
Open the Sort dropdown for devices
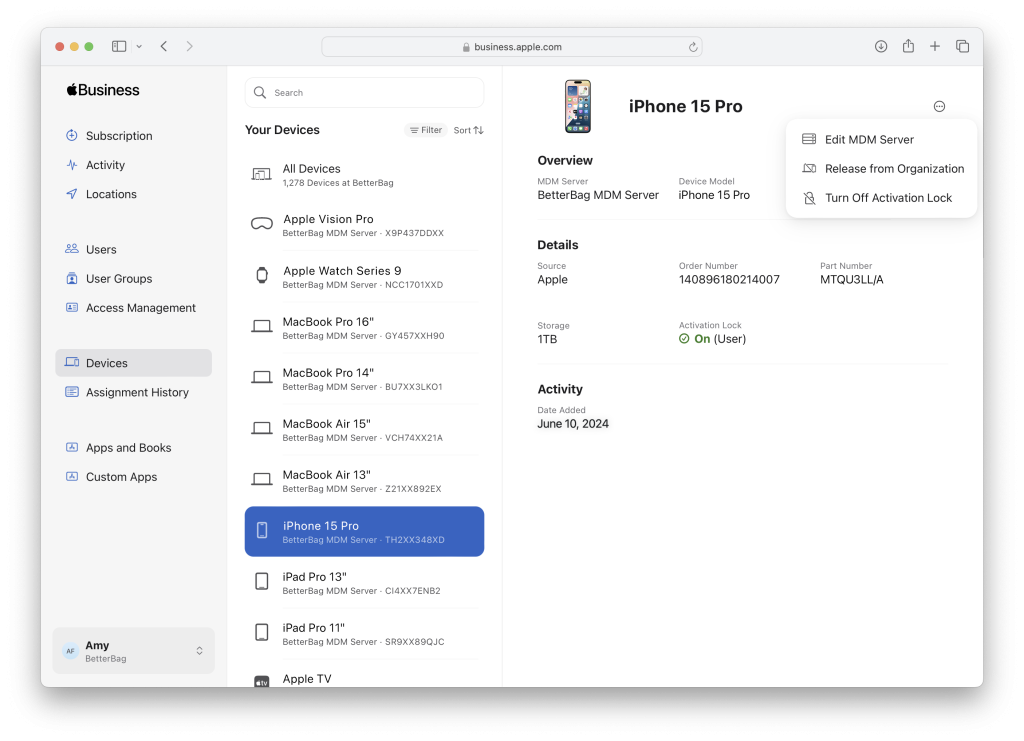coord(468,130)
